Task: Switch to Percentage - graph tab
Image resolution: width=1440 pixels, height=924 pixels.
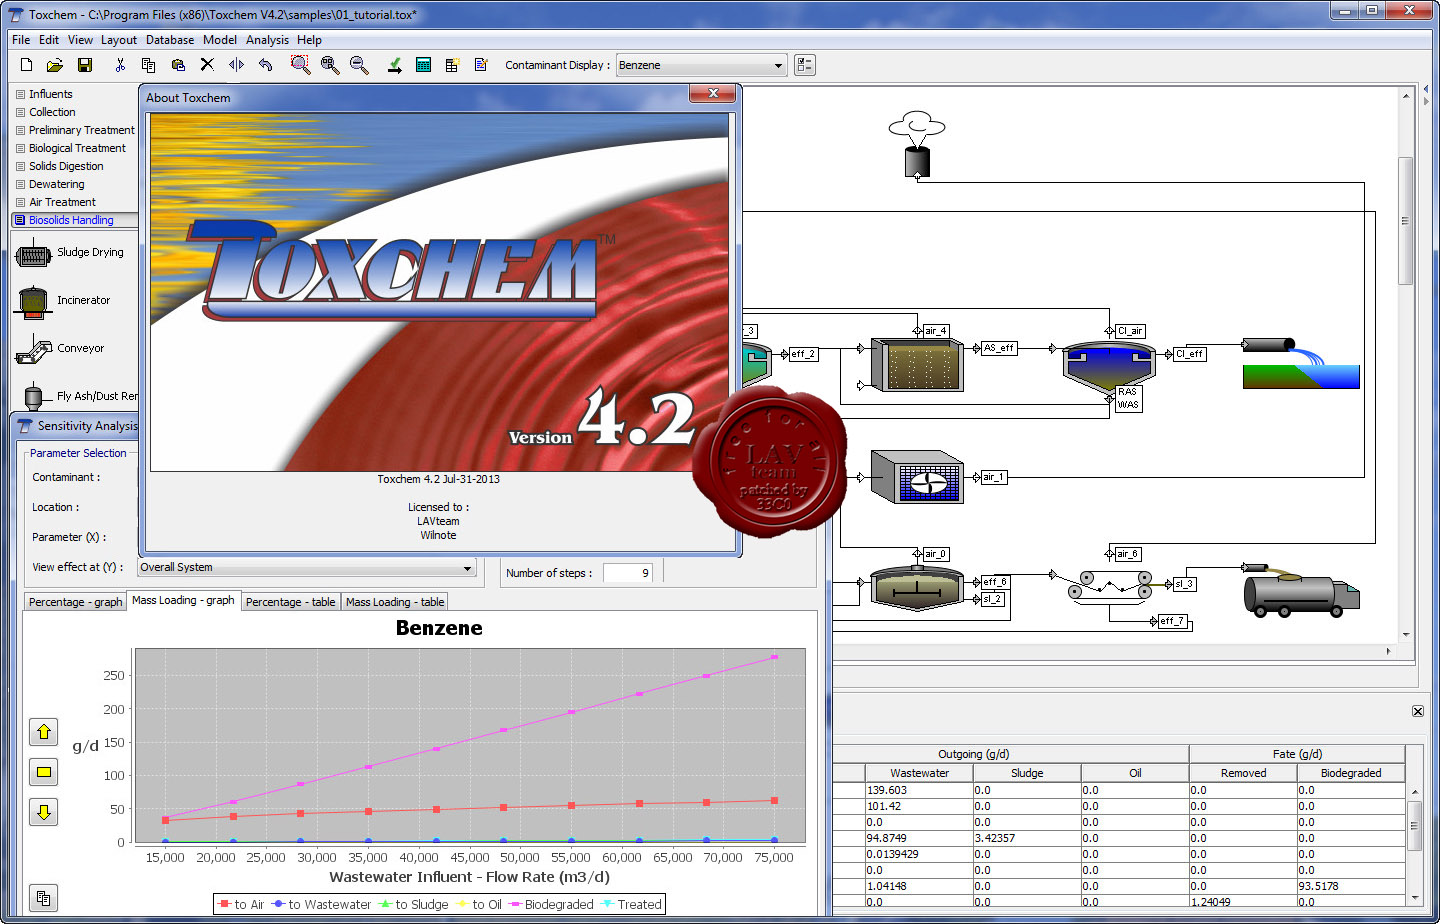Action: coord(75,602)
